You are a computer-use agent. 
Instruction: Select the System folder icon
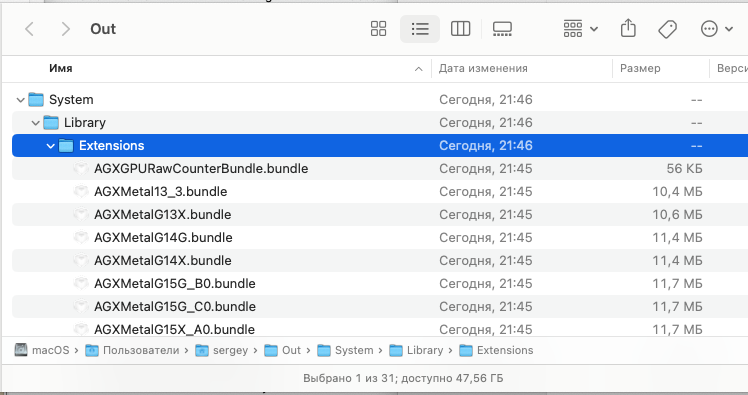click(x=36, y=99)
